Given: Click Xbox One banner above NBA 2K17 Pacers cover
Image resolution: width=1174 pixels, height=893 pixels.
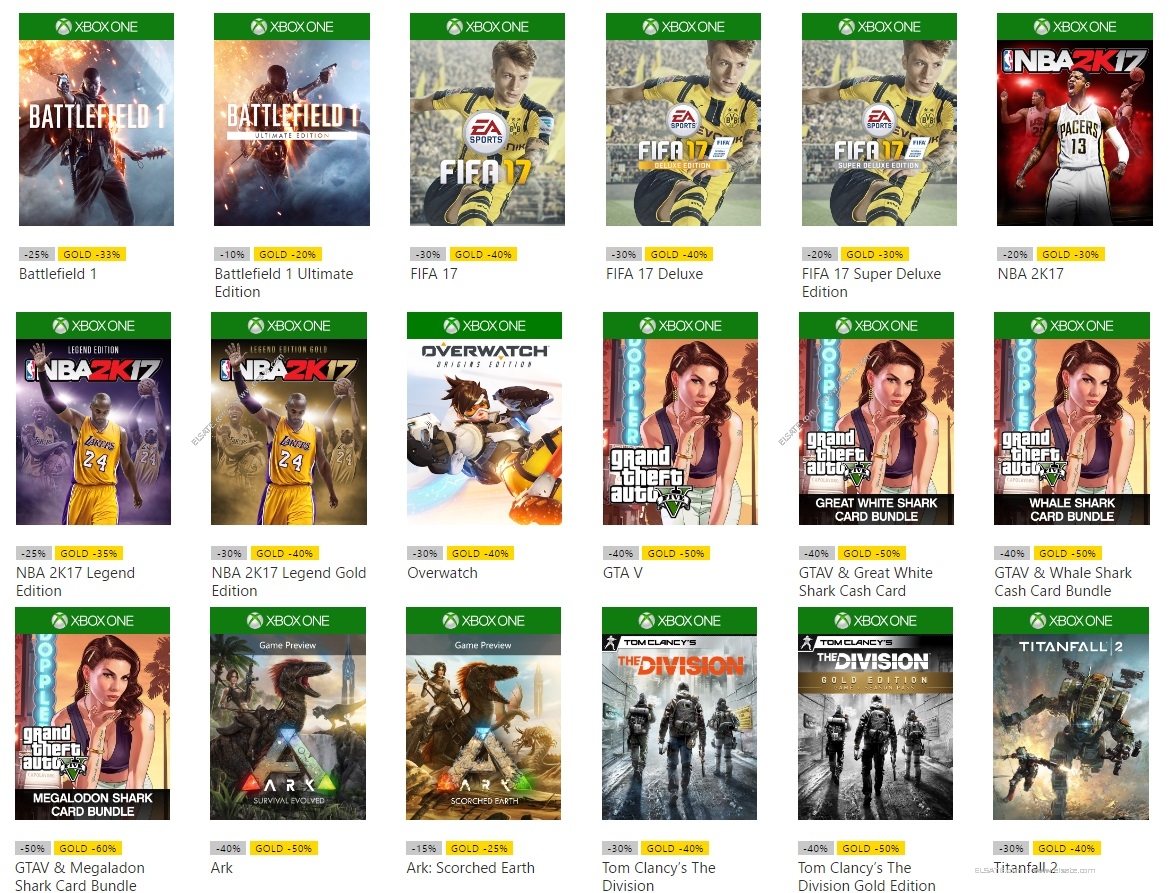Looking at the screenshot, I should 1075,26.
